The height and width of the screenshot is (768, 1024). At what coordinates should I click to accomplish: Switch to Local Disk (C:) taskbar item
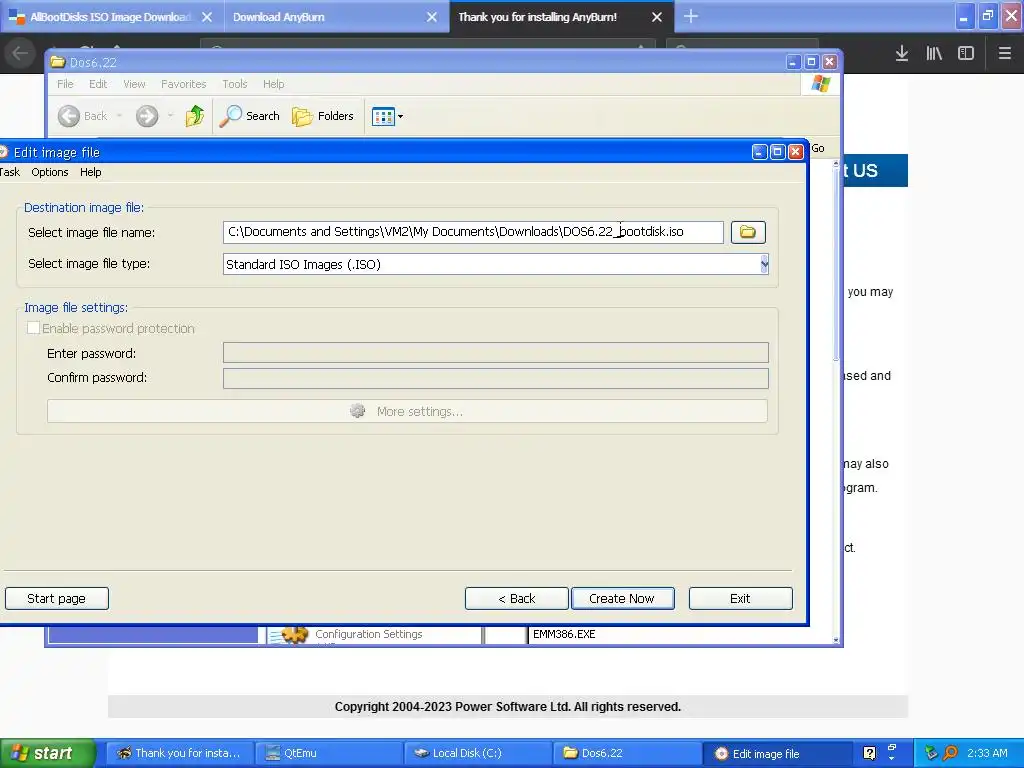(x=477, y=753)
